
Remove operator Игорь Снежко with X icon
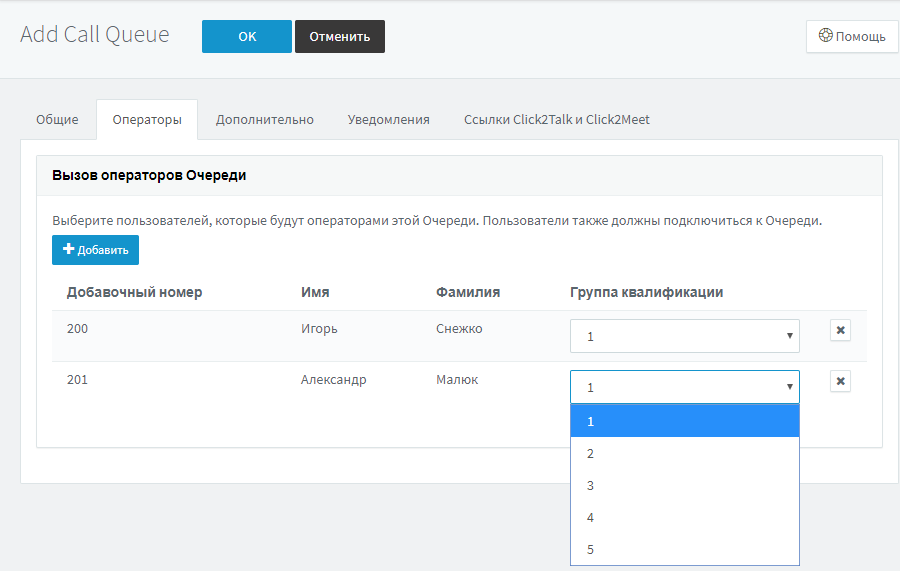coord(840,330)
